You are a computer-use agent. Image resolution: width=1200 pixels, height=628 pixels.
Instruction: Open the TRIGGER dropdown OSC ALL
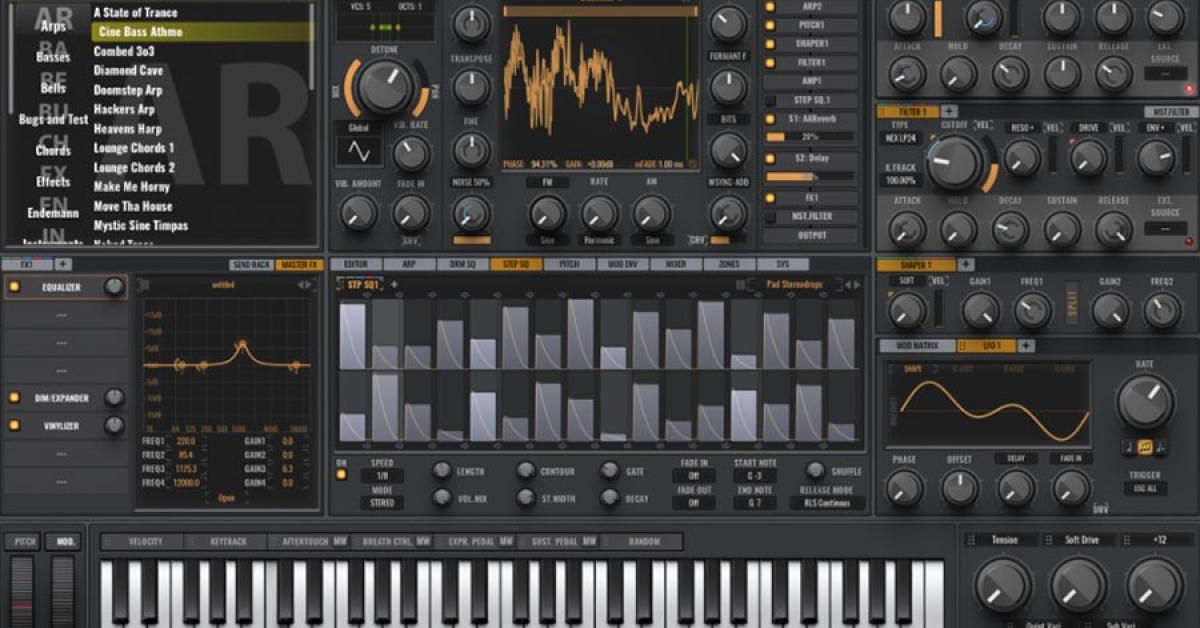(1145, 489)
